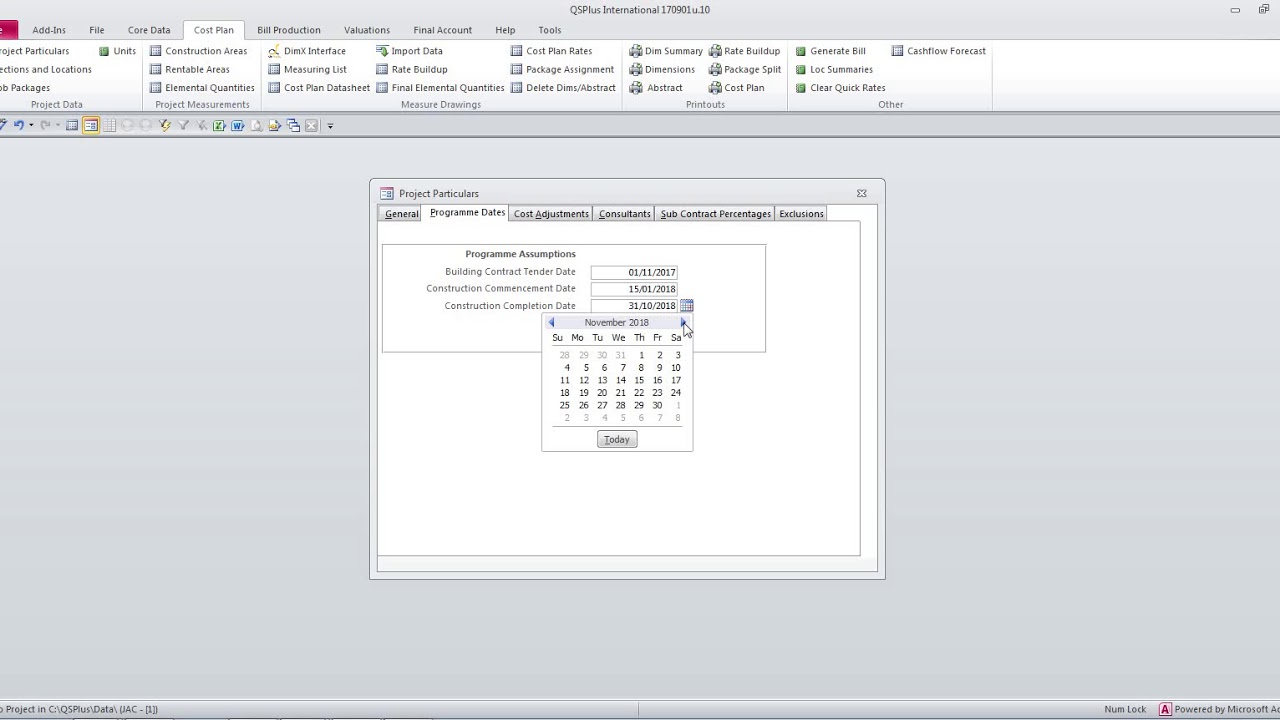
Task: Open the Sub Contract Percentages tab
Action: click(x=716, y=214)
